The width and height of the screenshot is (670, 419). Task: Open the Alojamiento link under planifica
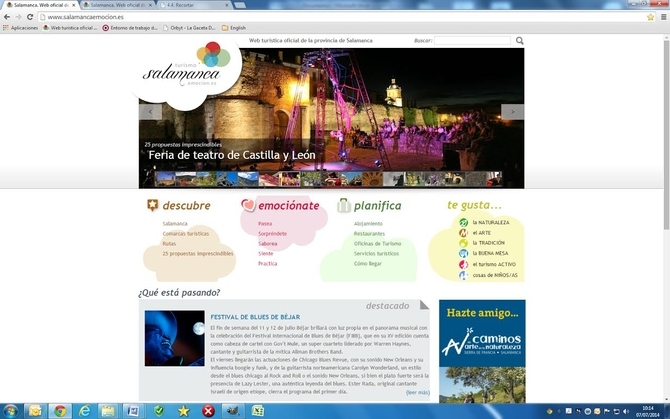[x=367, y=223]
